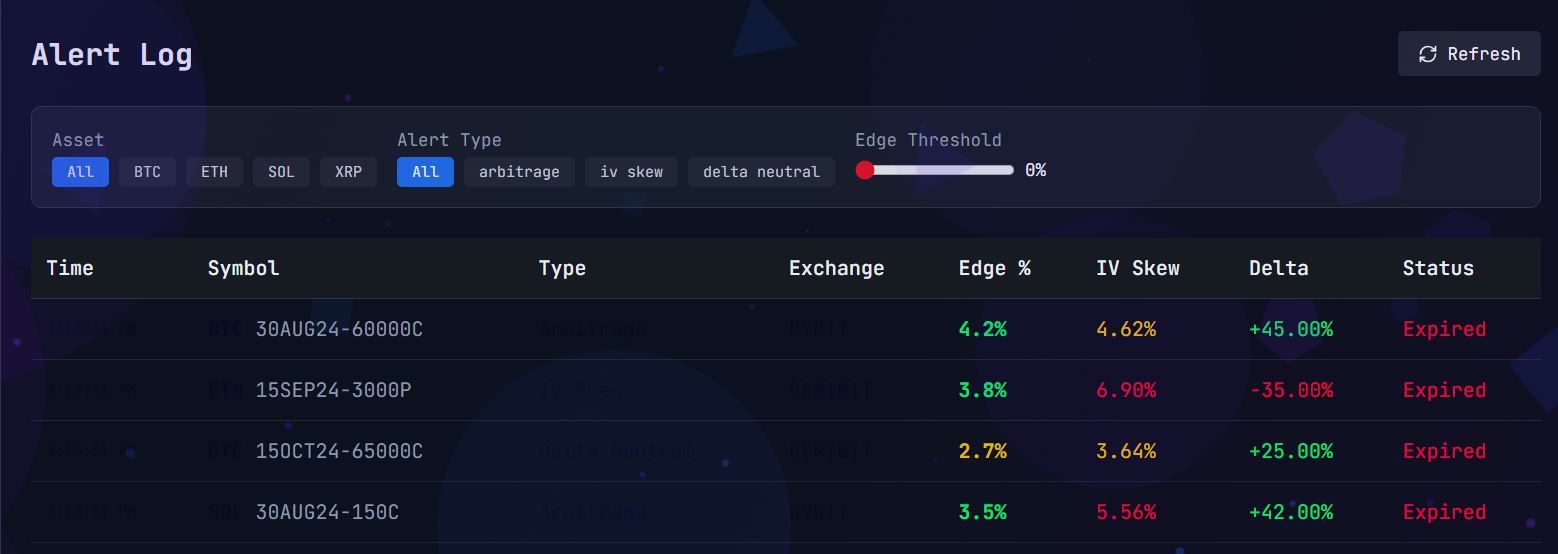
Task: Click the +42.00% delta value
Action: click(1291, 512)
